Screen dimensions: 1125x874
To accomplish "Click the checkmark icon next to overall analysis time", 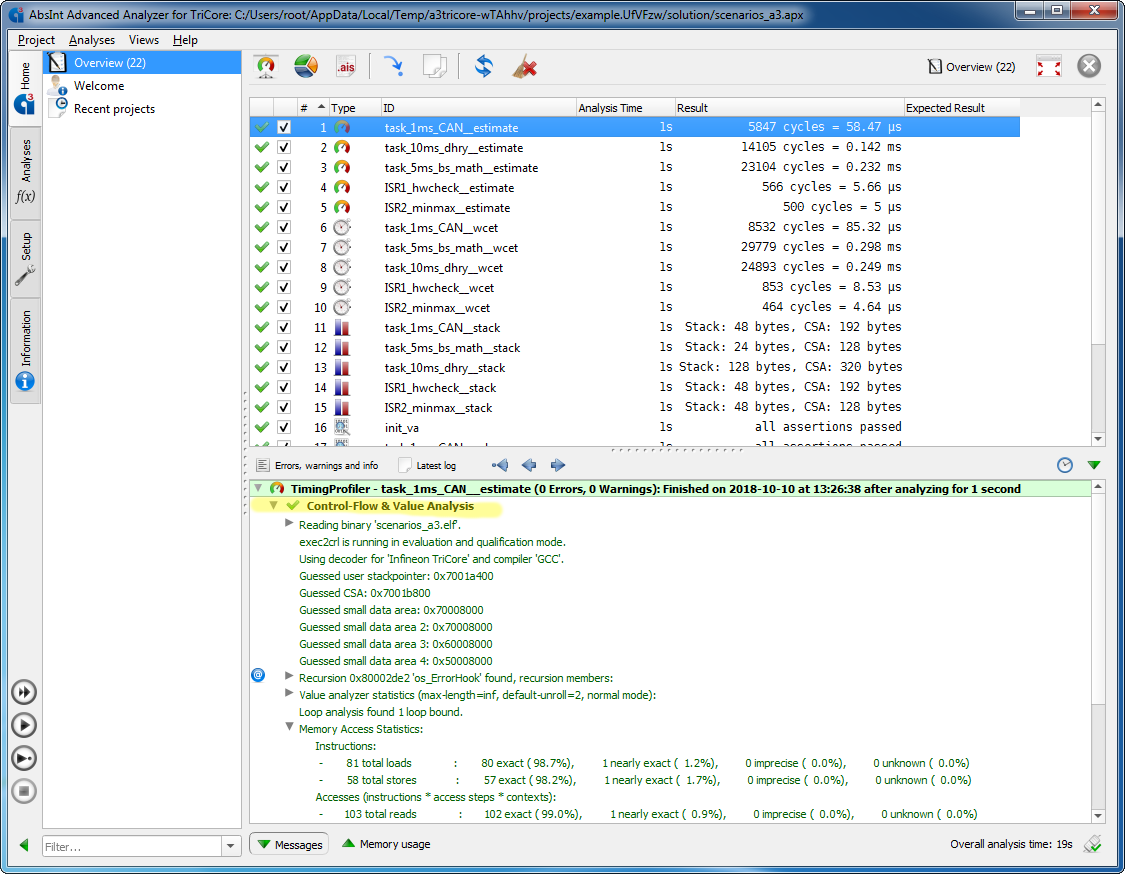I will tap(1093, 844).
